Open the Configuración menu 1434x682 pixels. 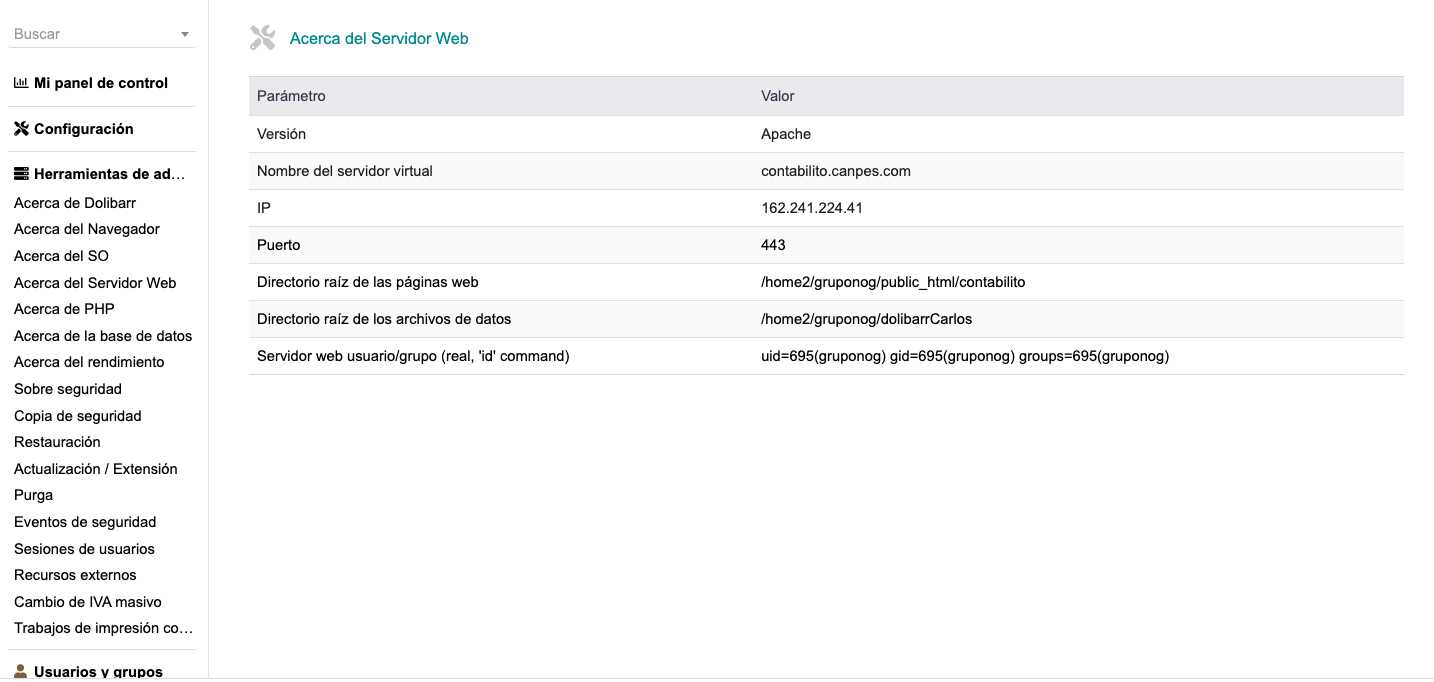click(x=84, y=129)
